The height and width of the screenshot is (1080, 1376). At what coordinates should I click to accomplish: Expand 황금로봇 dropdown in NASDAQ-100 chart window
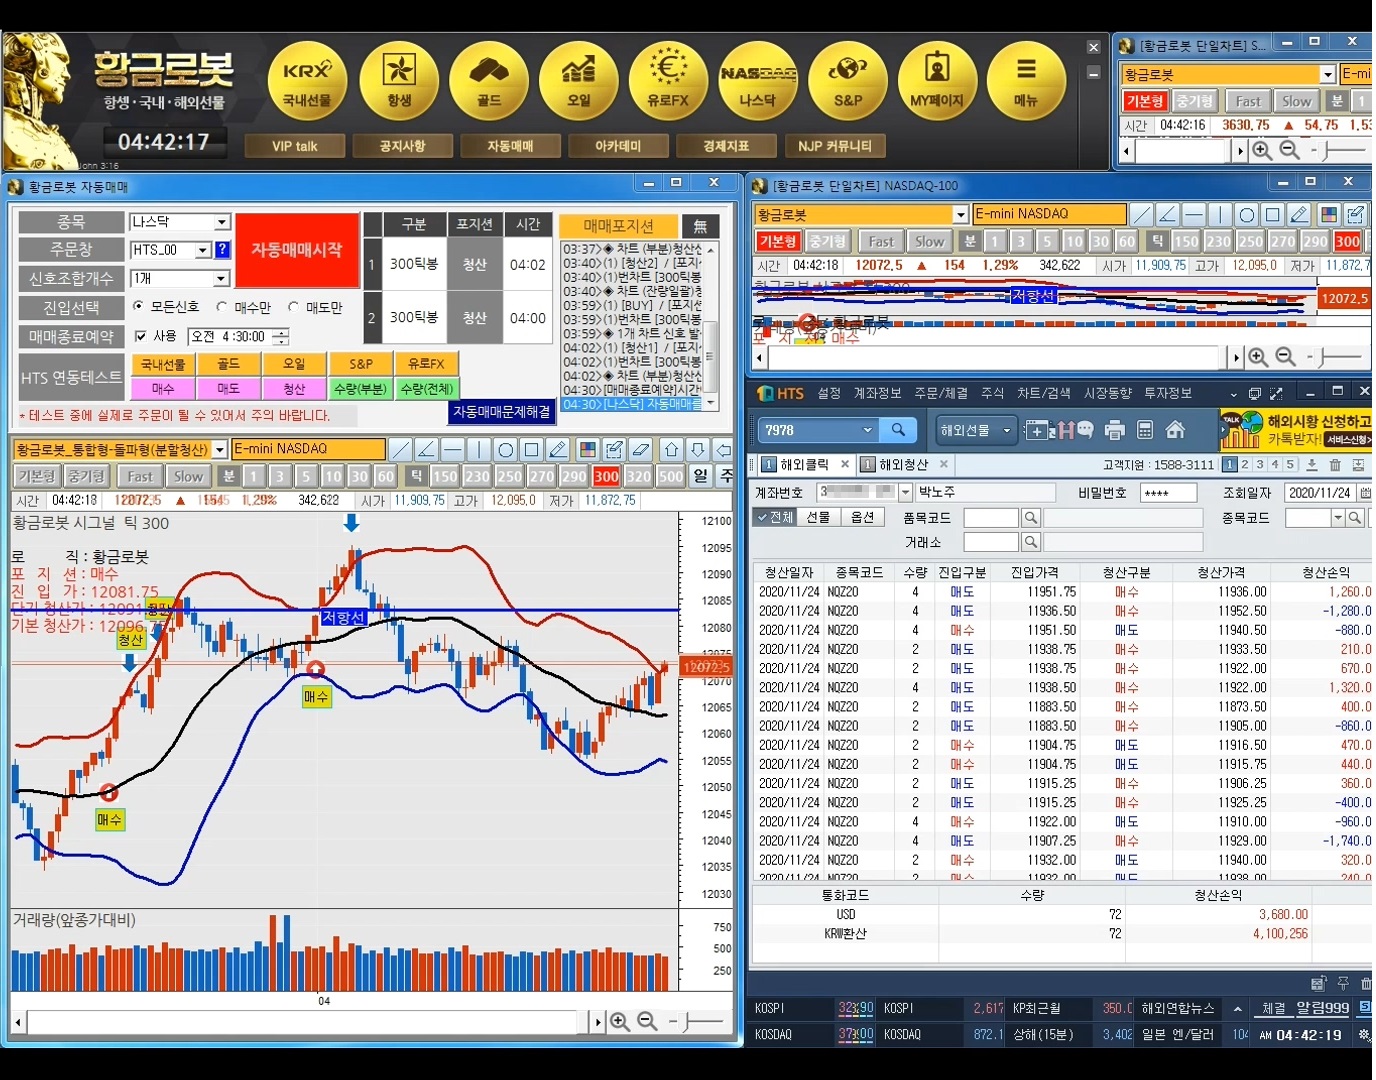960,214
